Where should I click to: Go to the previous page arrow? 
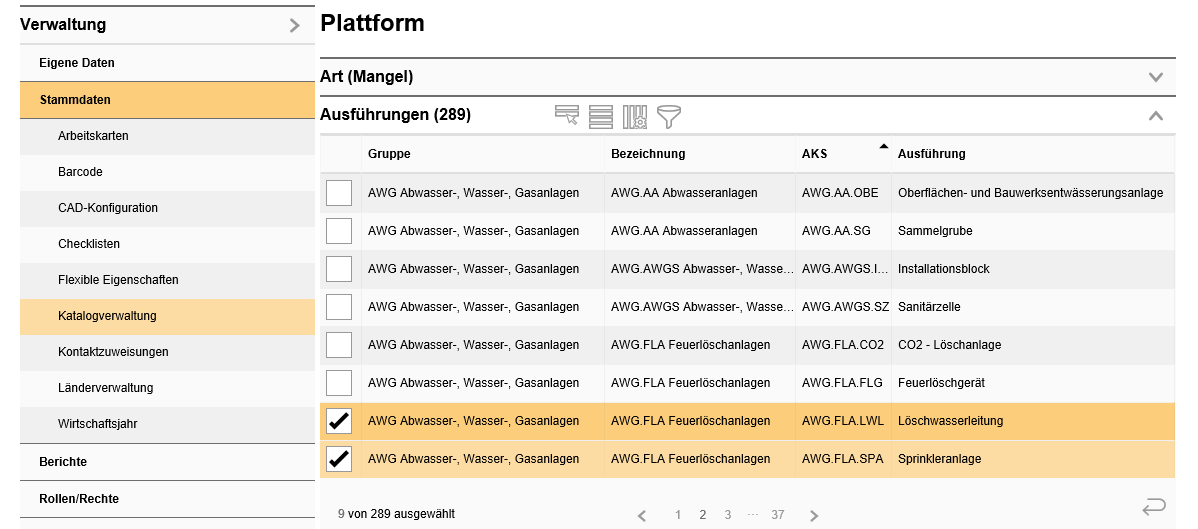pos(642,516)
